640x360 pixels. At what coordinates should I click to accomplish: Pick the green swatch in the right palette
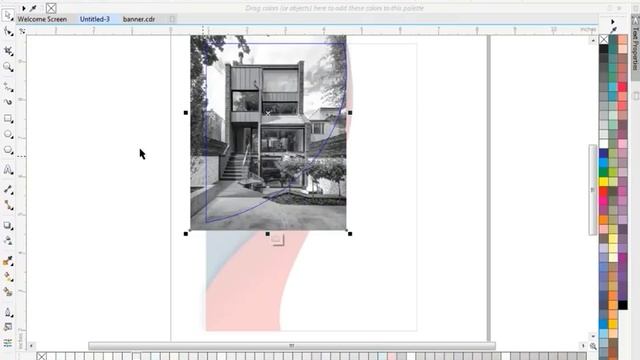604,172
